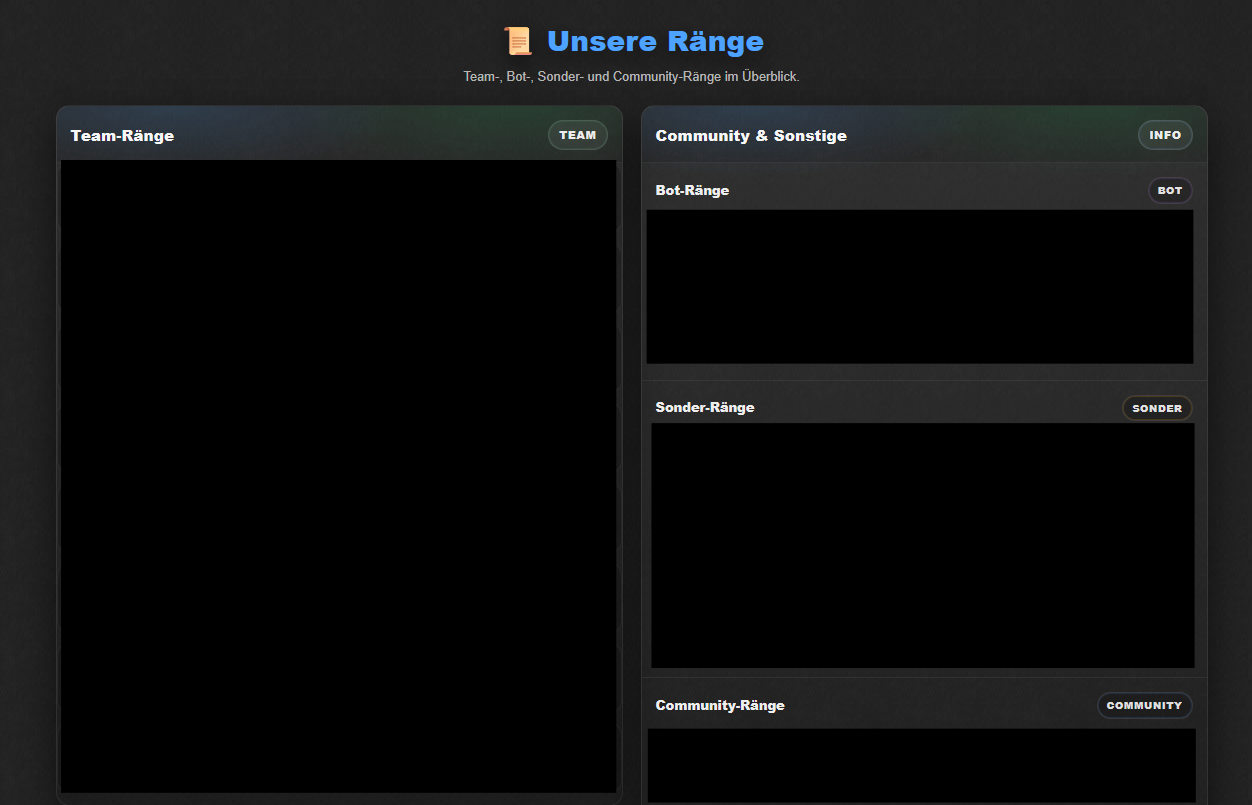Click the scroll icon beside the page title
This screenshot has width=1252, height=805.
pyautogui.click(x=518, y=41)
